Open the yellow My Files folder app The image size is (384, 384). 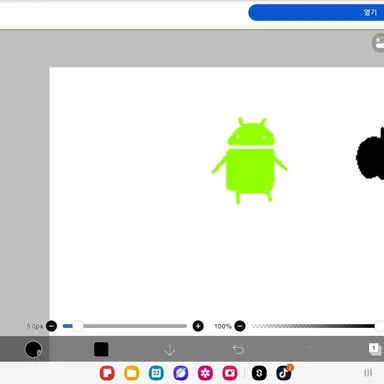(x=132, y=373)
